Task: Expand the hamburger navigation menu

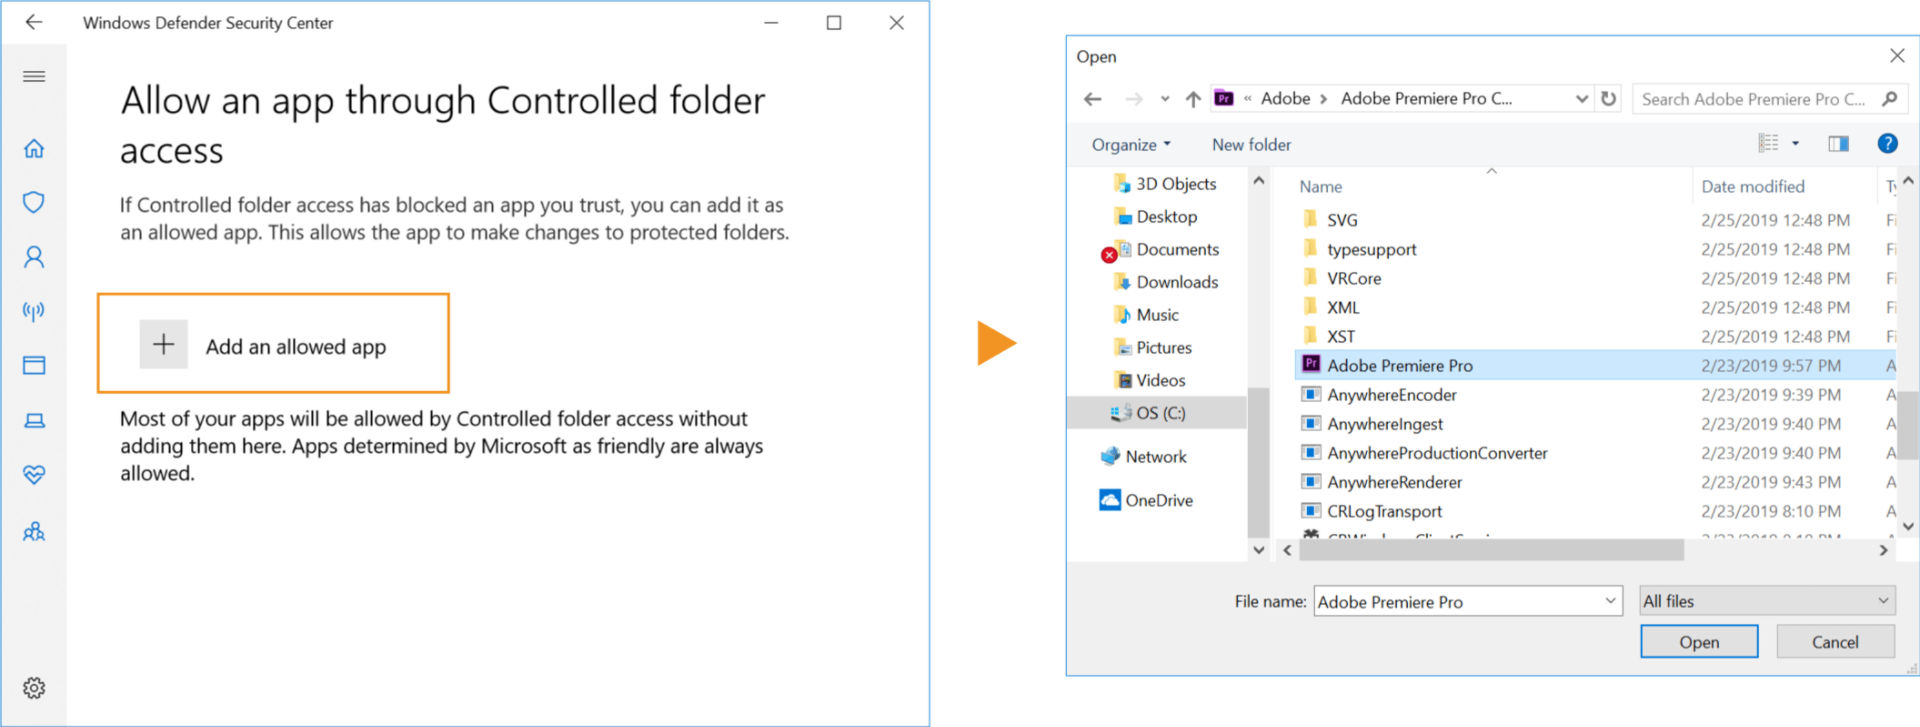Action: 34,76
